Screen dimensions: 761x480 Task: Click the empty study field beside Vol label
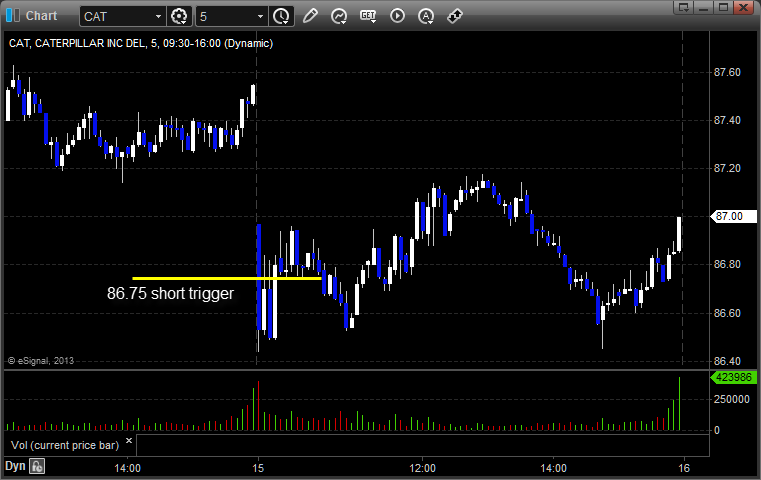click(x=423, y=445)
